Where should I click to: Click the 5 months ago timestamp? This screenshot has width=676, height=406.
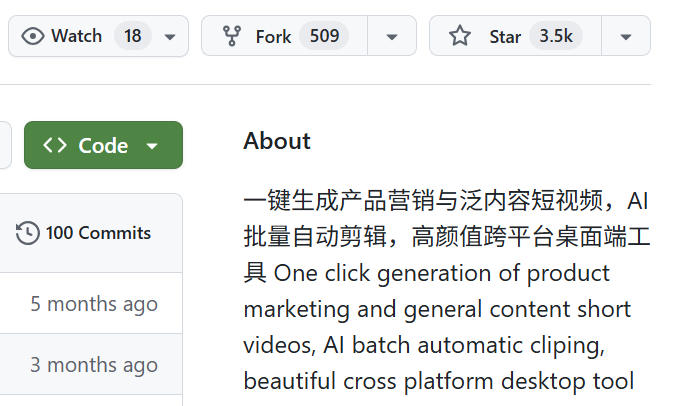click(93, 303)
